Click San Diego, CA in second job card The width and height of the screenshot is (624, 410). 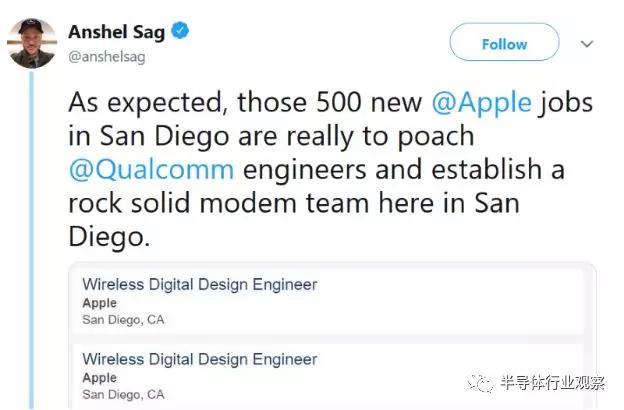123,394
